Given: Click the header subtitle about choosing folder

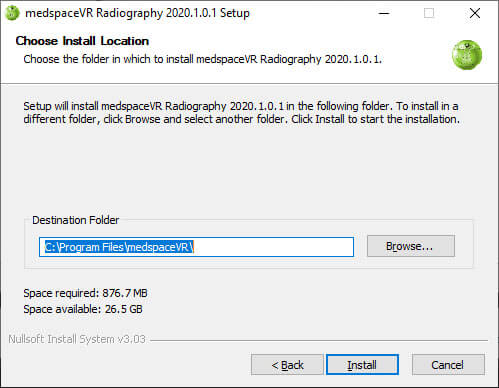Looking at the screenshot, I should 202,59.
